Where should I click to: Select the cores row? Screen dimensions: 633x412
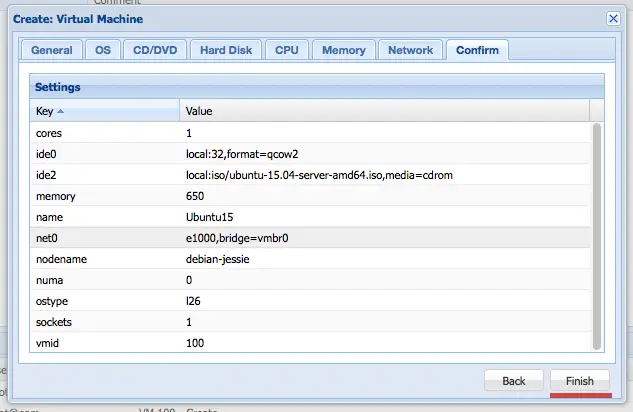coord(310,133)
